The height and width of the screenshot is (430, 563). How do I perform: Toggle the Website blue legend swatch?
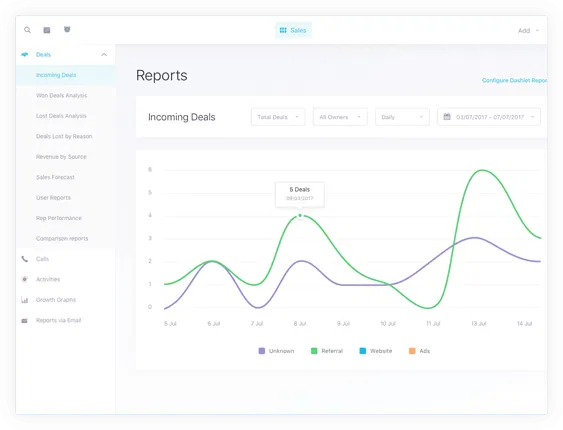(363, 351)
